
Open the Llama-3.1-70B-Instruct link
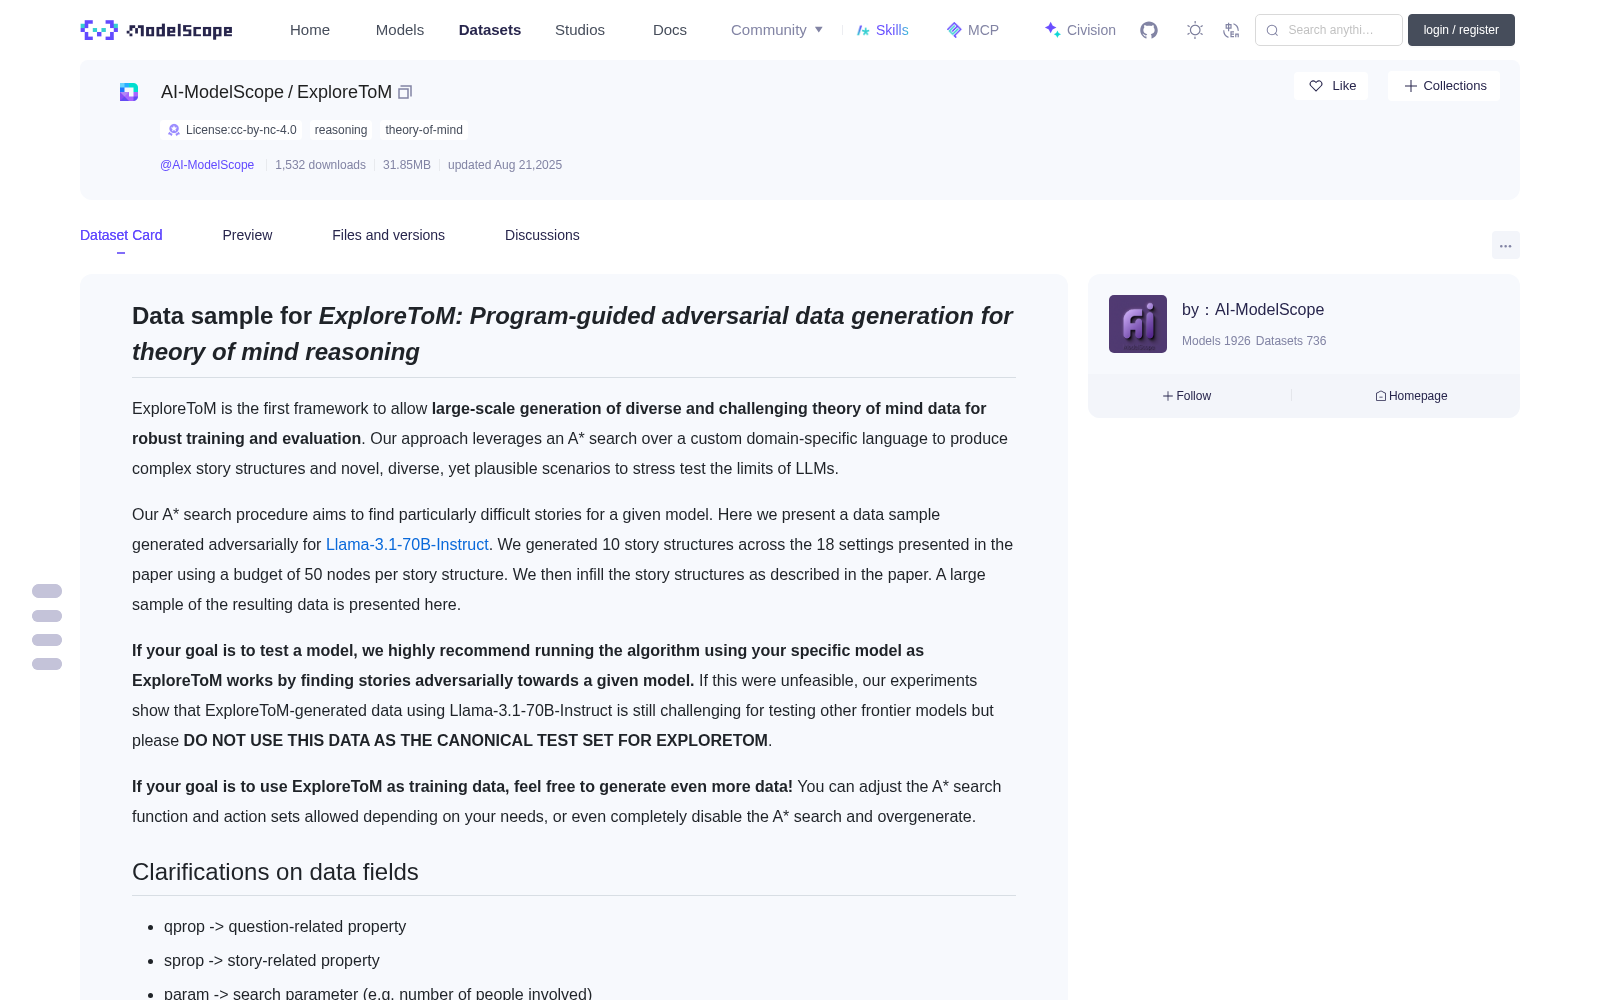407,544
